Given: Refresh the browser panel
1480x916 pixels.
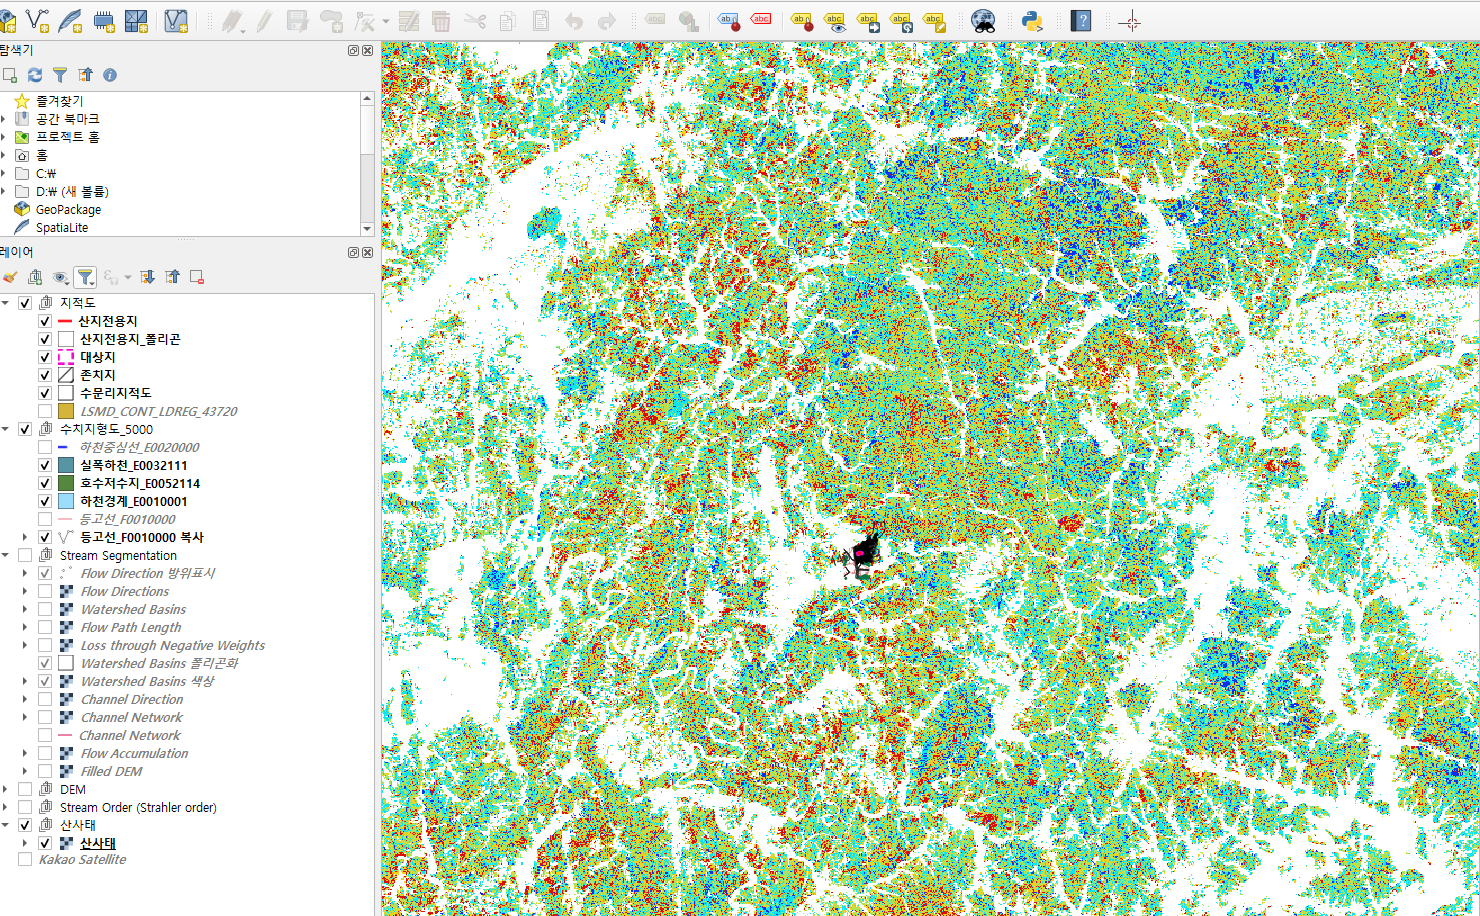Looking at the screenshot, I should coord(35,75).
